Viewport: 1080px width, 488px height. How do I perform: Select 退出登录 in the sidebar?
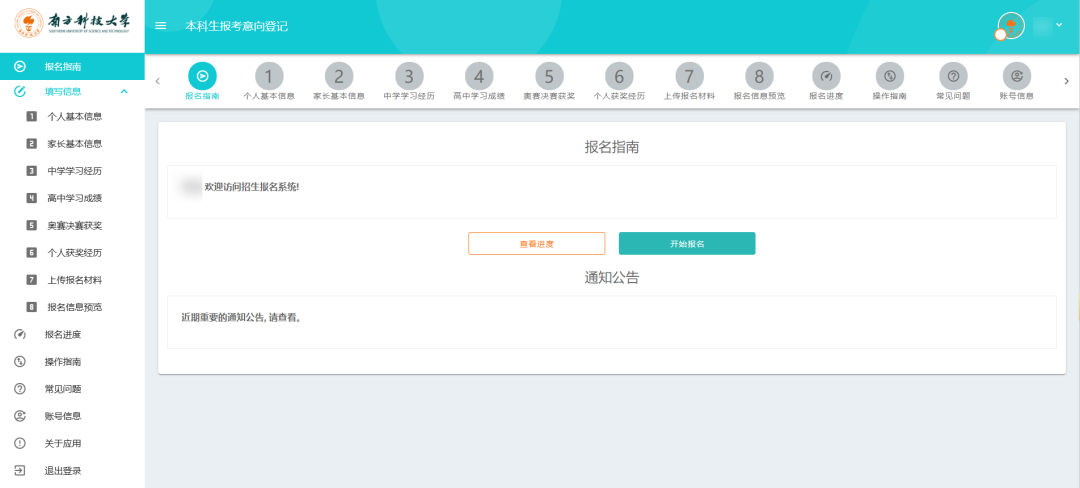(63, 471)
